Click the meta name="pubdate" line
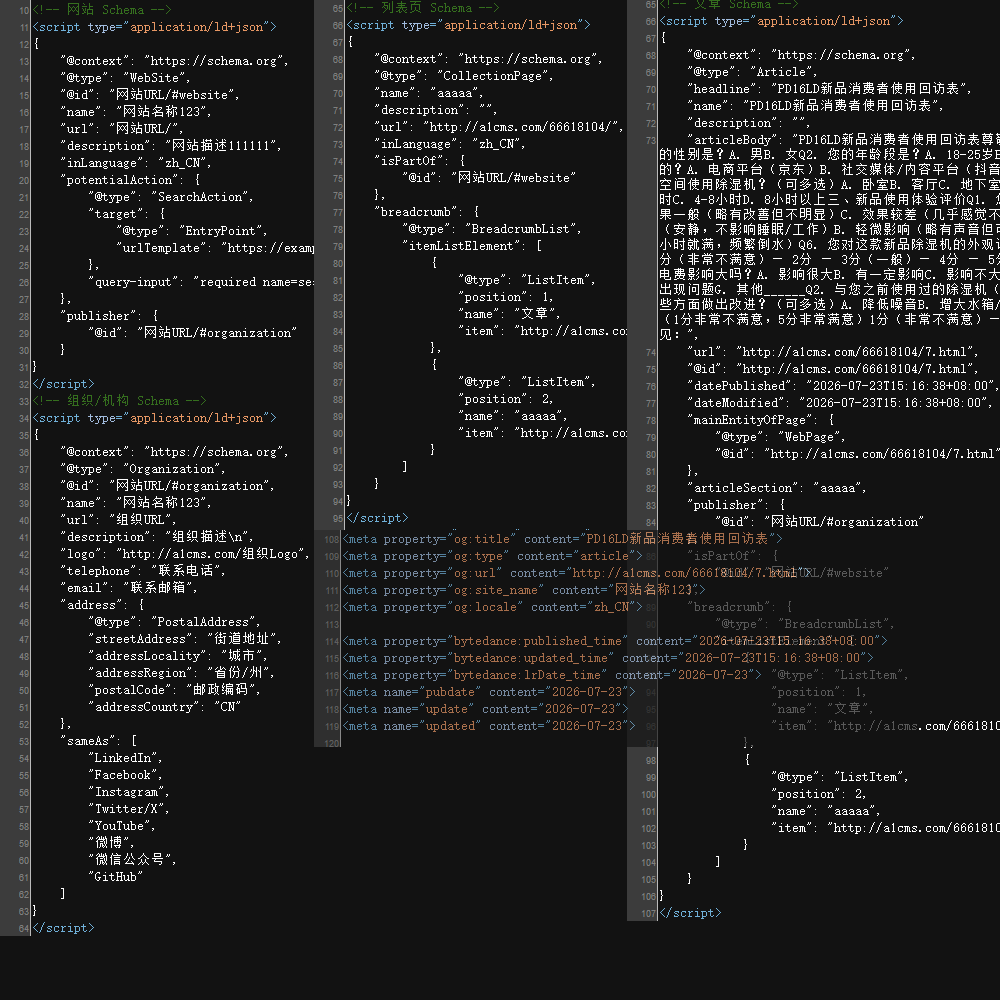The image size is (1000, 1000). pyautogui.click(x=489, y=692)
